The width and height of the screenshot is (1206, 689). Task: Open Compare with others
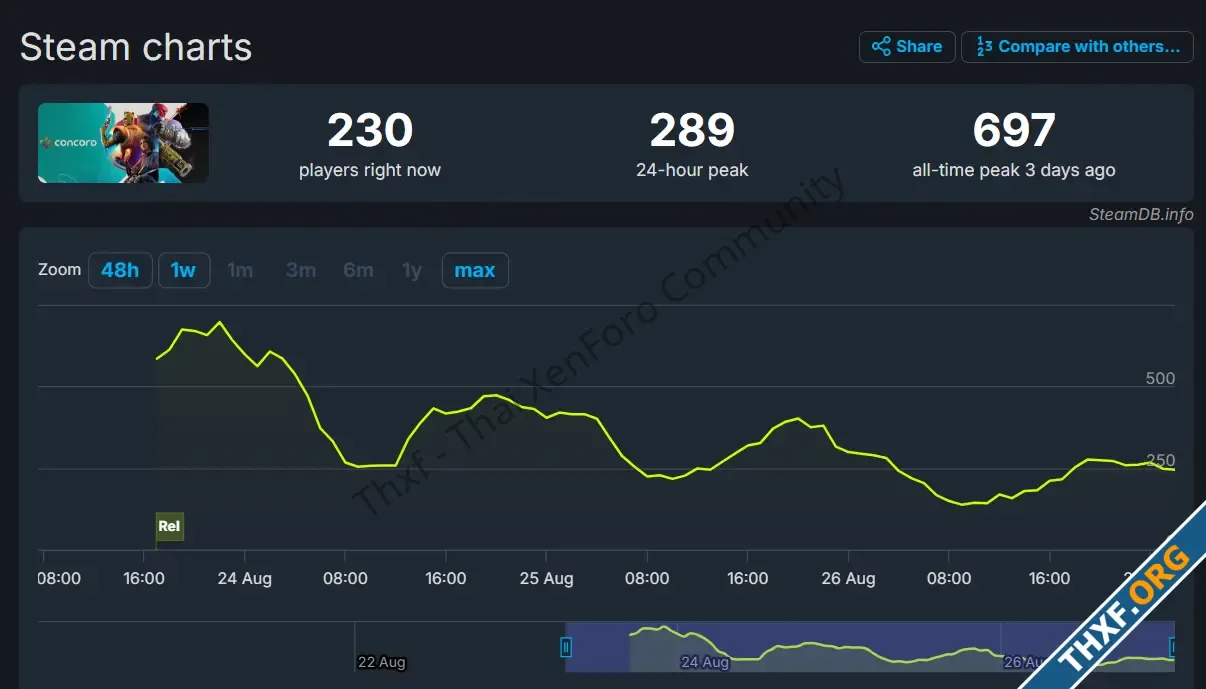(1077, 47)
